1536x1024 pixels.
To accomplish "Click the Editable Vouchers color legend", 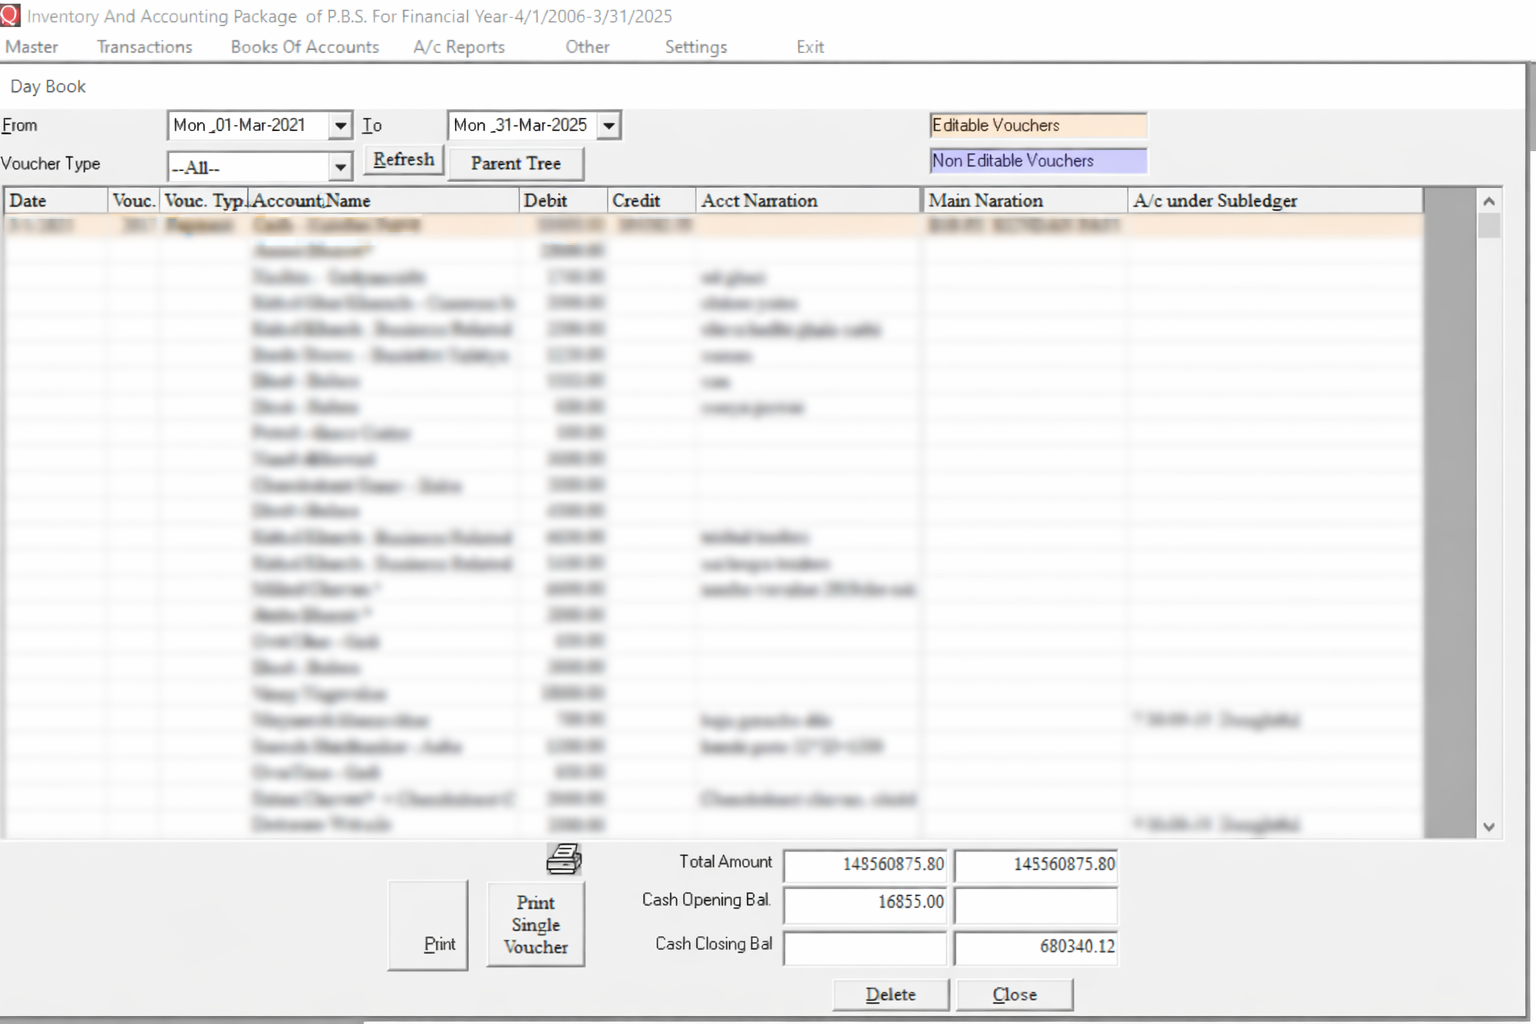I will point(1038,125).
